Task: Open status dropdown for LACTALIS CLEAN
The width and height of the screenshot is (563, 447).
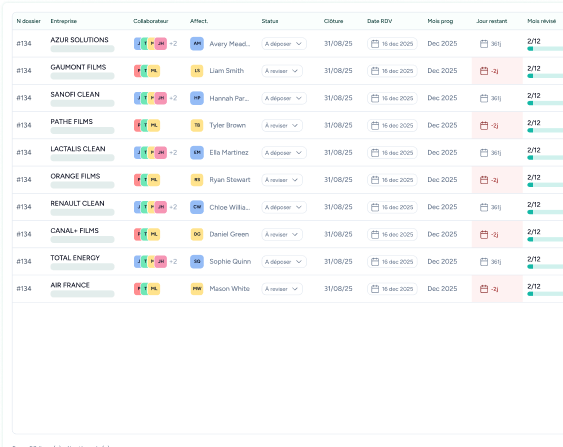Action: pyautogui.click(x=284, y=153)
